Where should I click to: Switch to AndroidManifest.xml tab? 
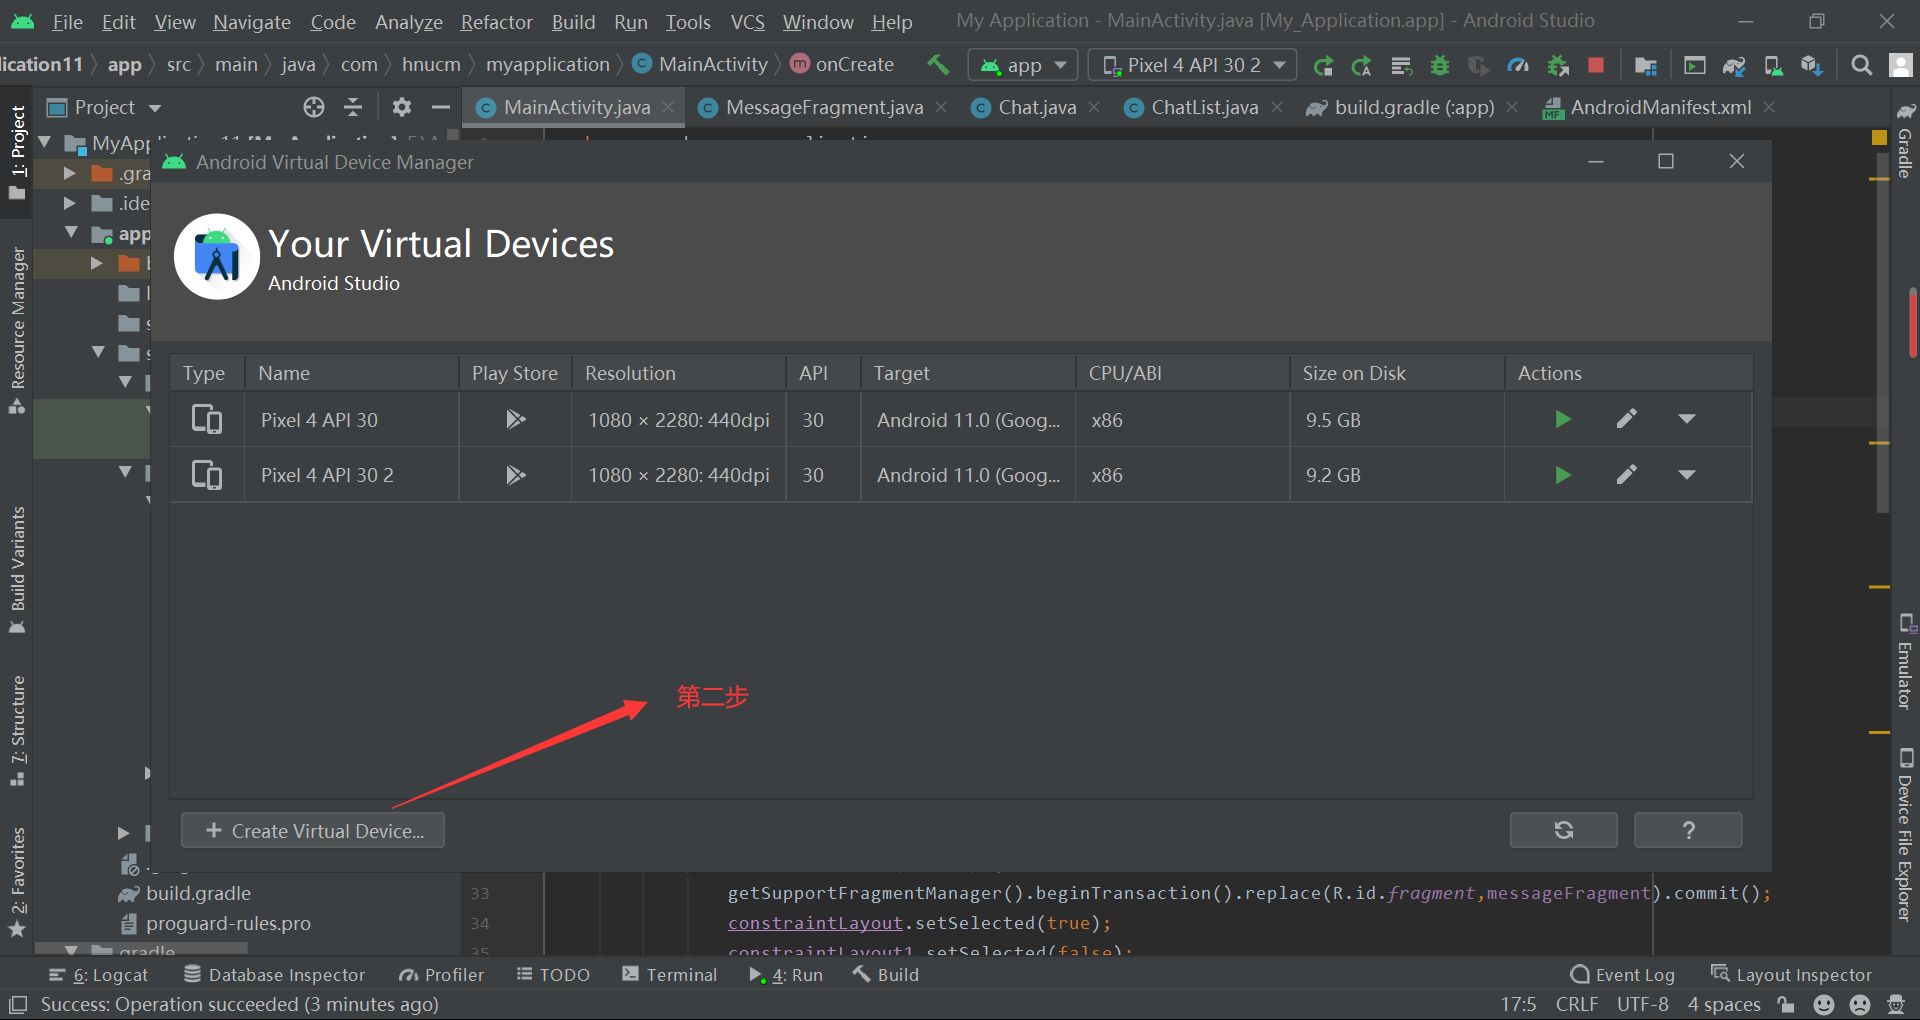tap(1660, 107)
